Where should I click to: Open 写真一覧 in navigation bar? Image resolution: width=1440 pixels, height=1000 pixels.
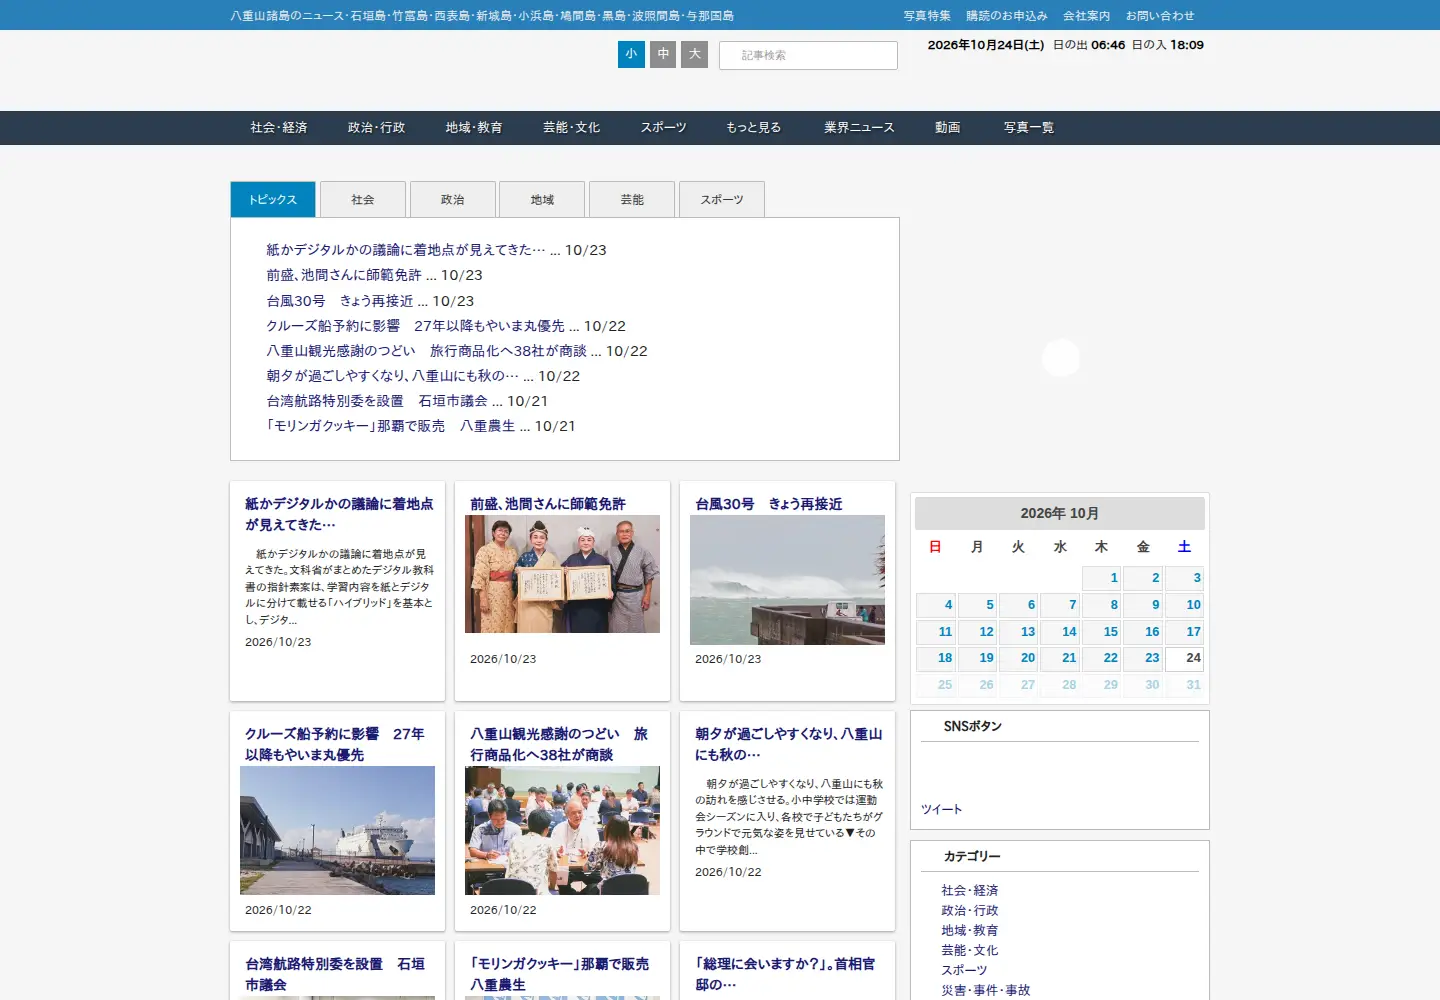pyautogui.click(x=1029, y=128)
